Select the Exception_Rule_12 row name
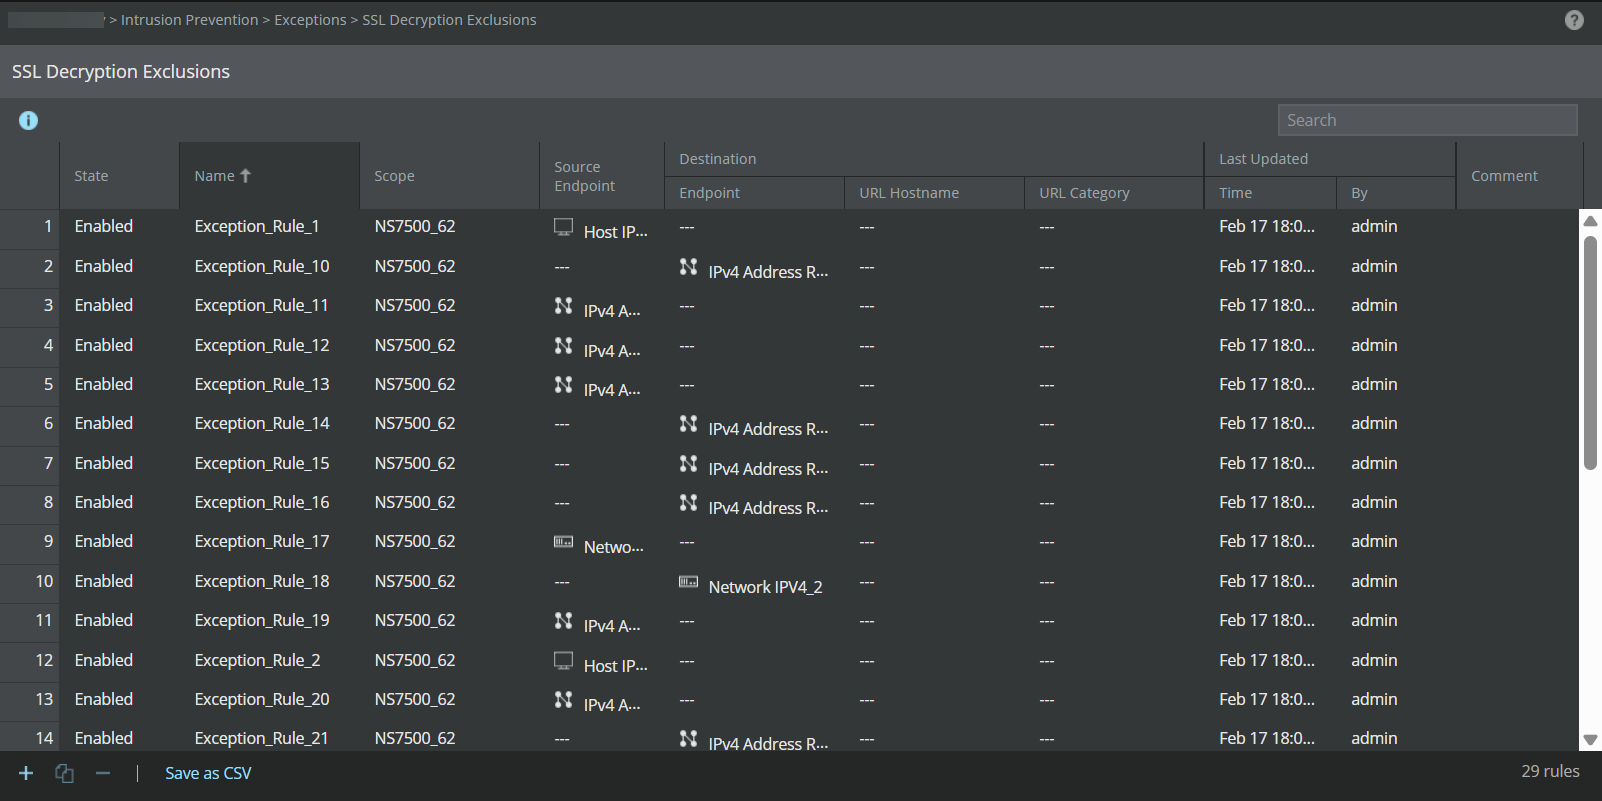Image resolution: width=1602 pixels, height=801 pixels. tap(262, 345)
